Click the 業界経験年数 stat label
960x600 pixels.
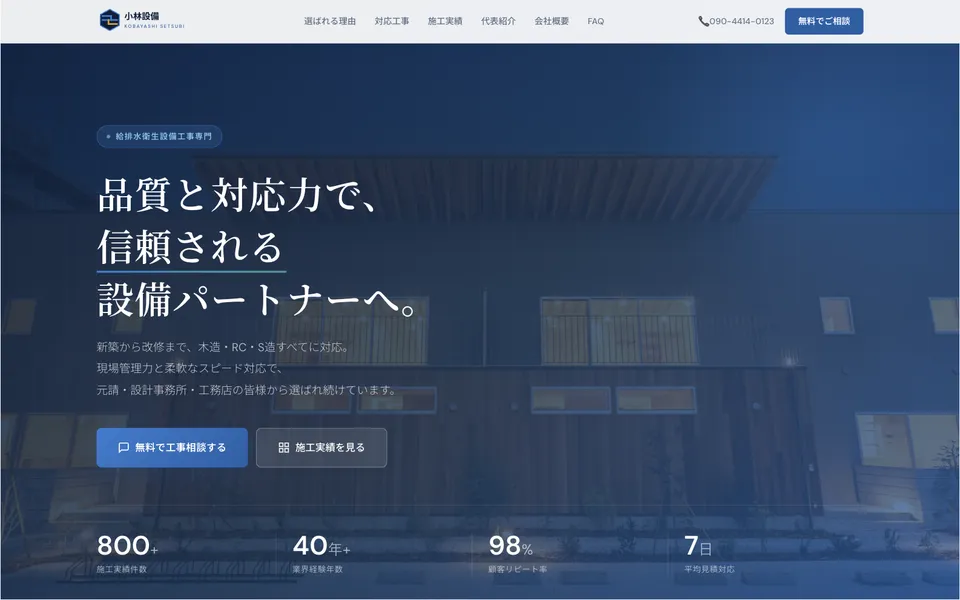[x=318, y=569]
